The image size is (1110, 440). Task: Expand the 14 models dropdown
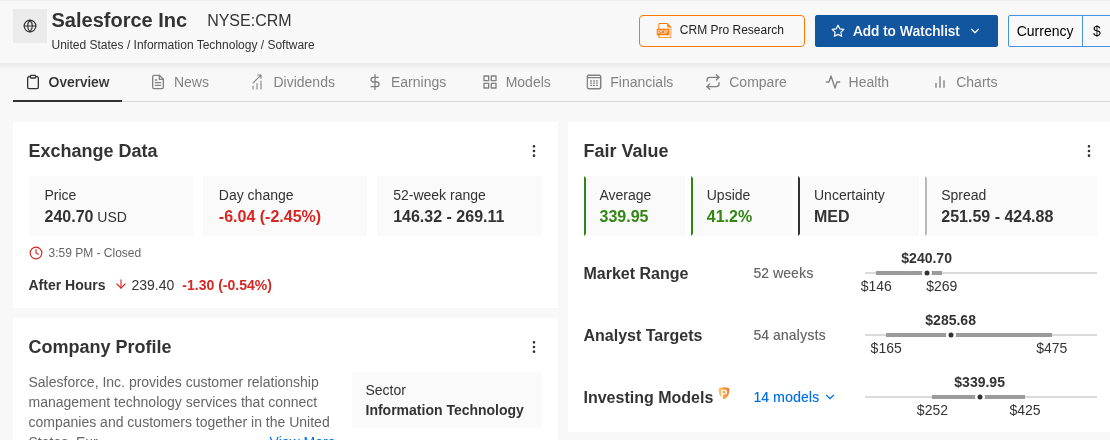point(794,397)
